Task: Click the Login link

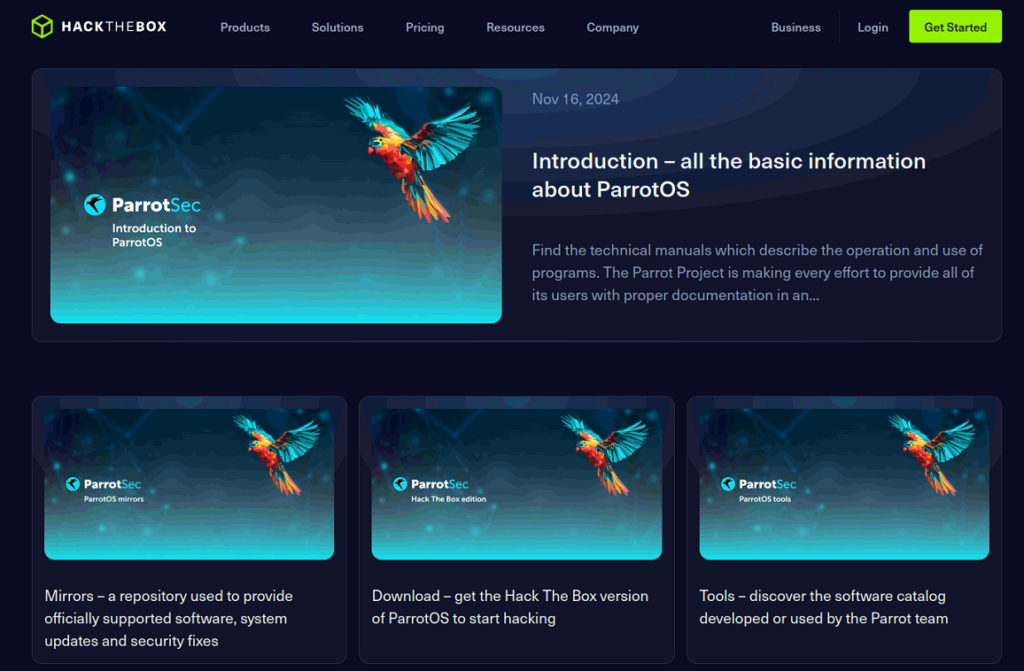Action: point(873,27)
